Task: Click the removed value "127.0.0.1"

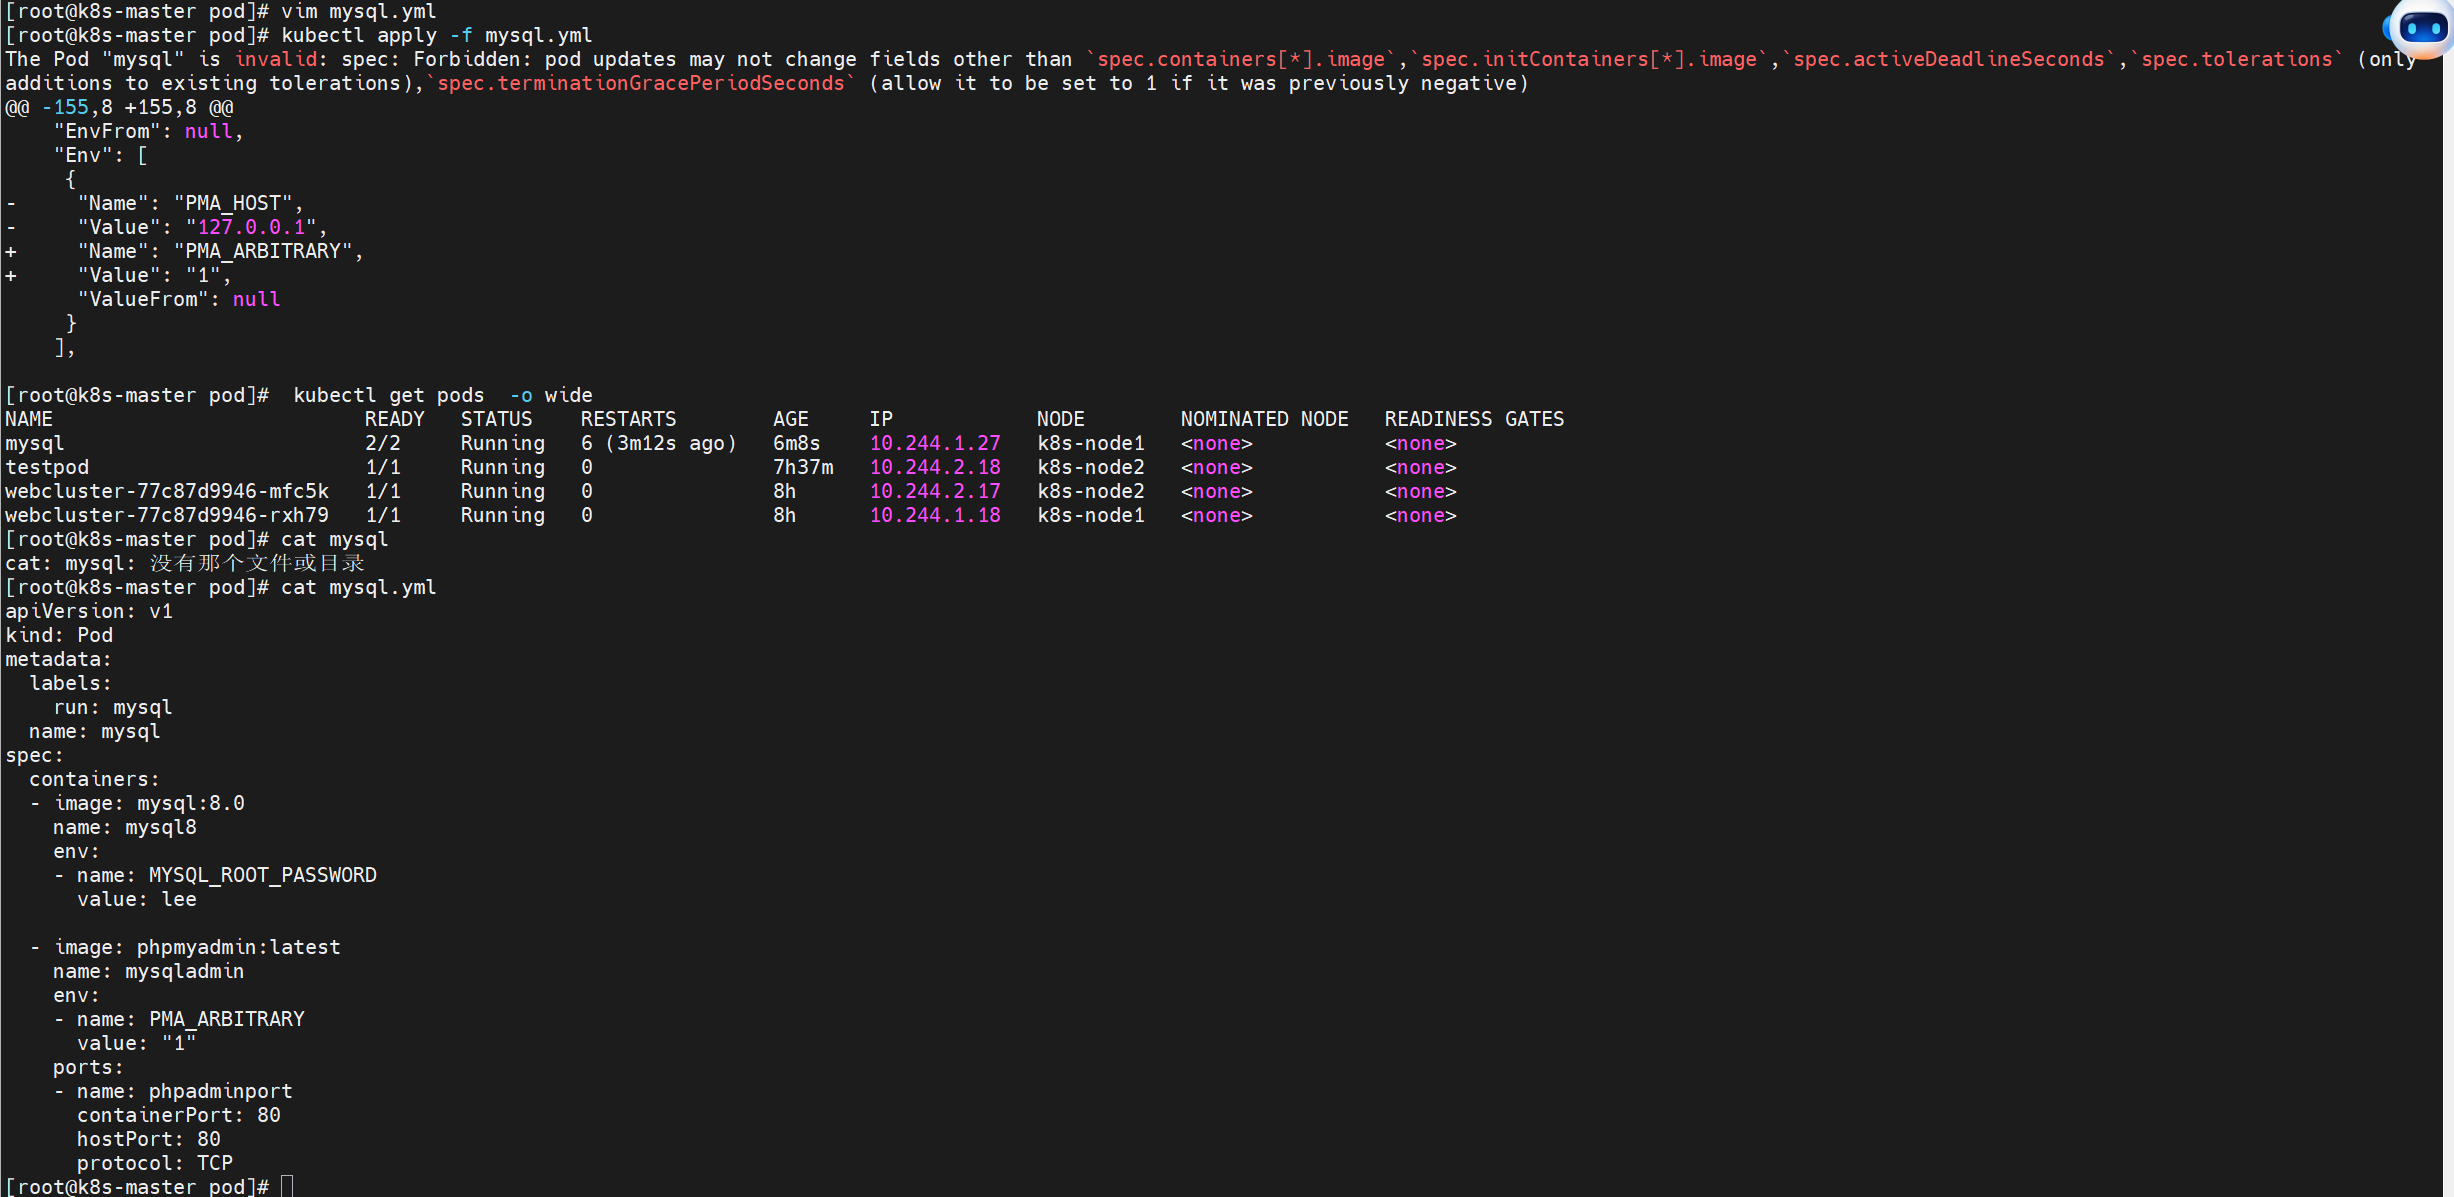Action: pos(251,227)
